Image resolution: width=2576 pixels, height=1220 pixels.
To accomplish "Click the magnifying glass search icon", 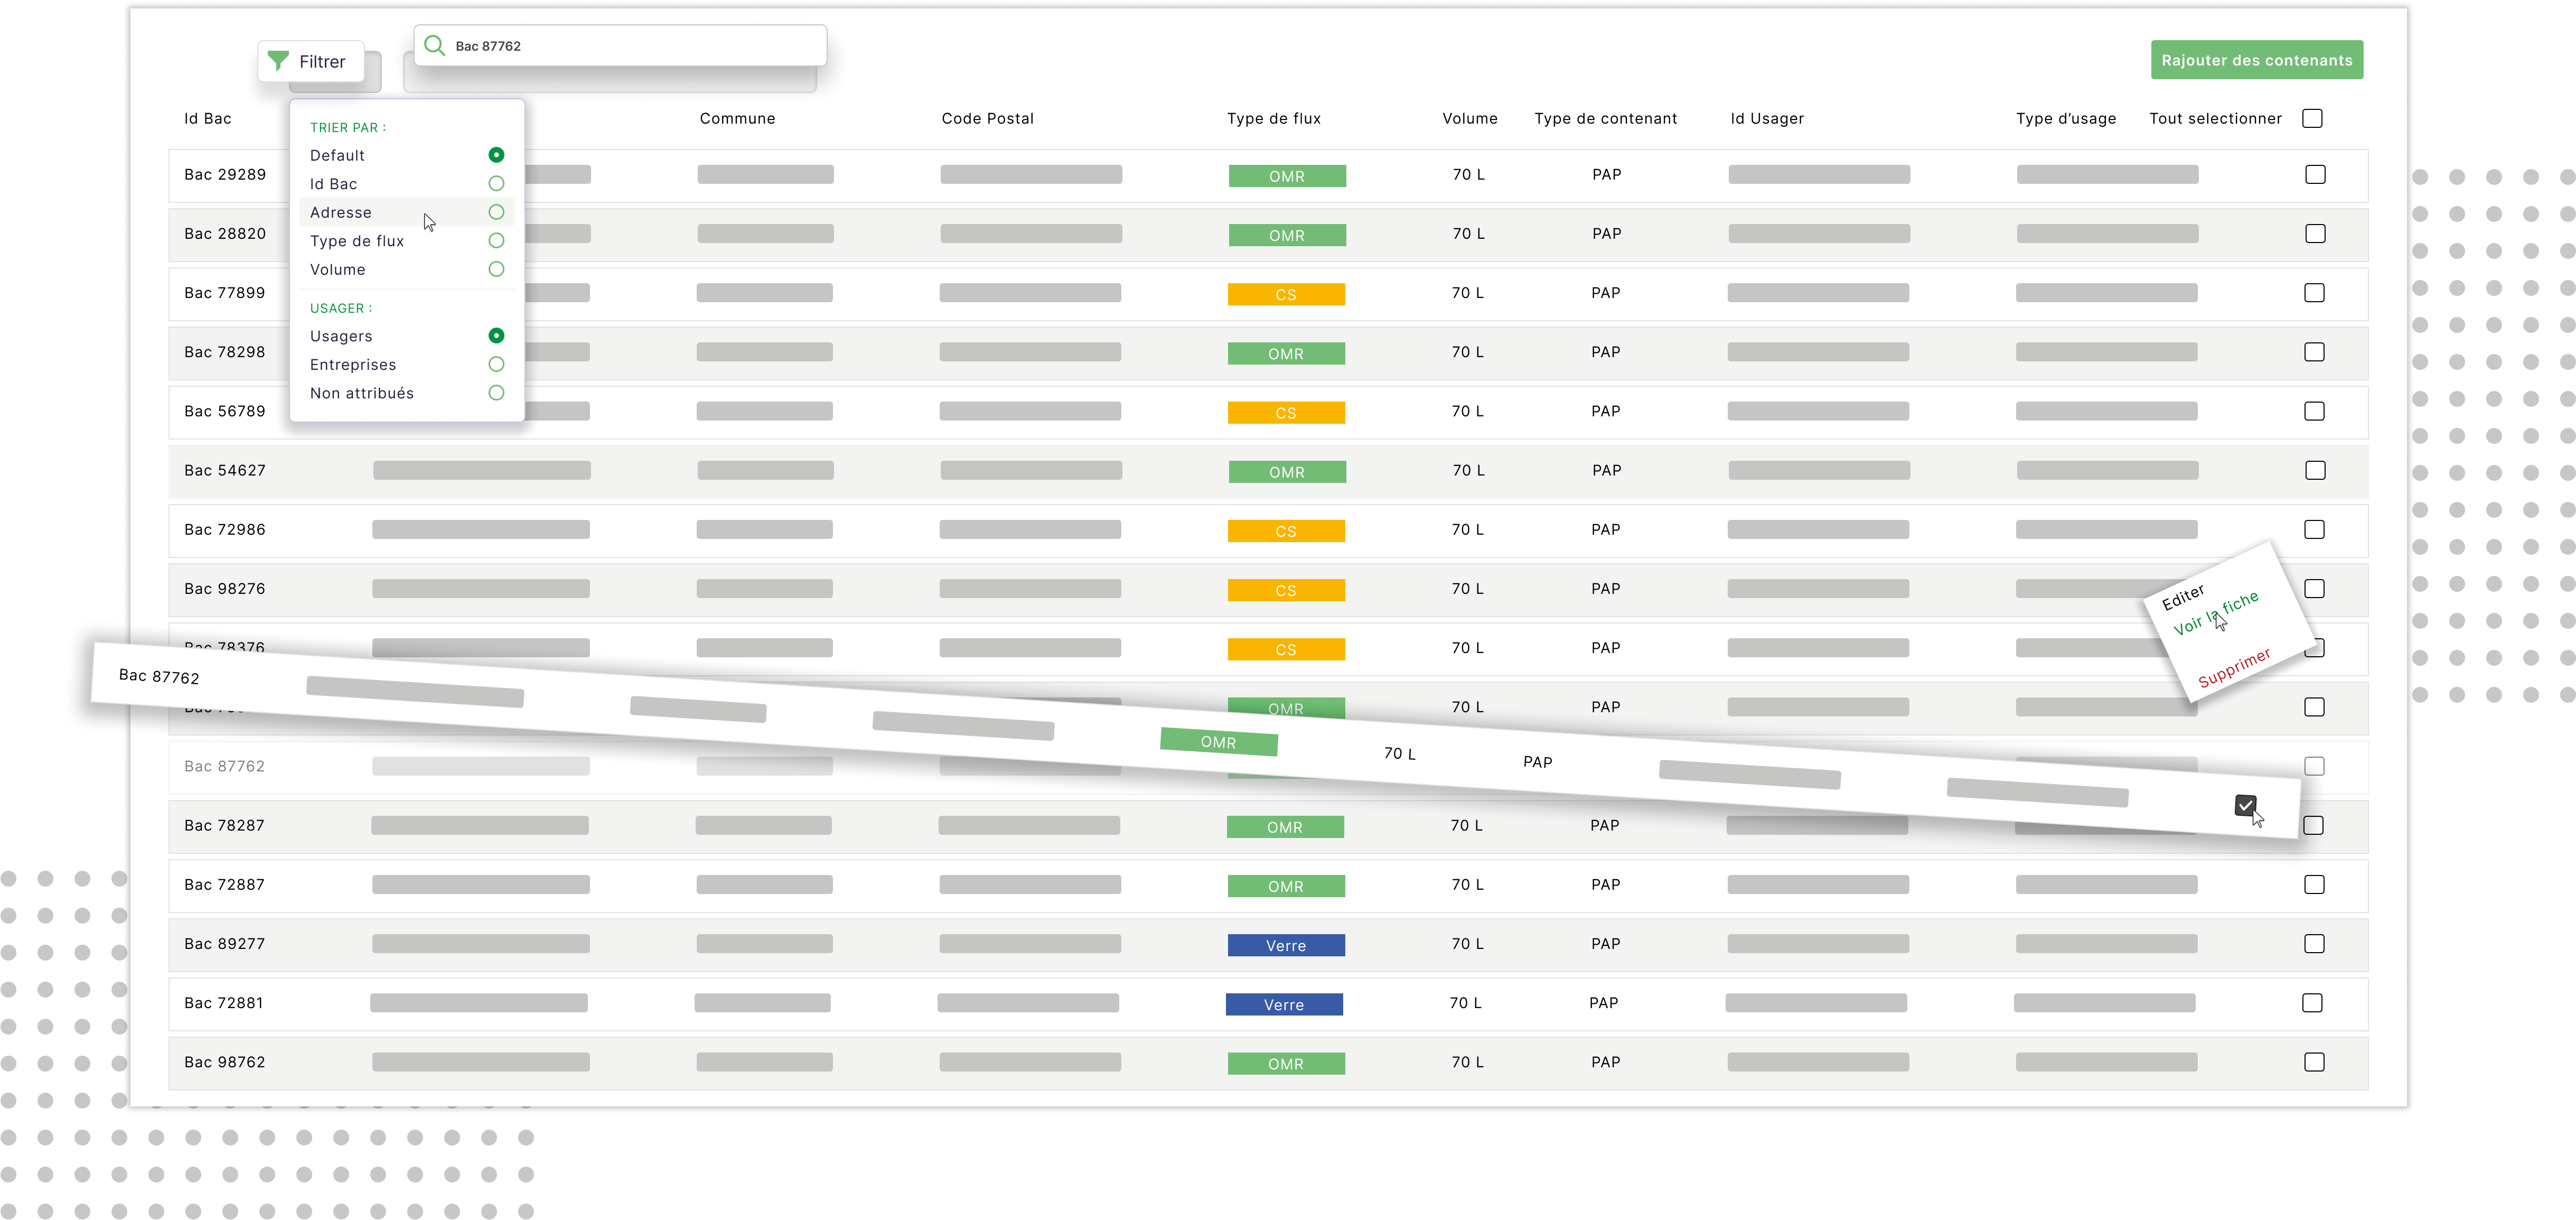I will (434, 46).
